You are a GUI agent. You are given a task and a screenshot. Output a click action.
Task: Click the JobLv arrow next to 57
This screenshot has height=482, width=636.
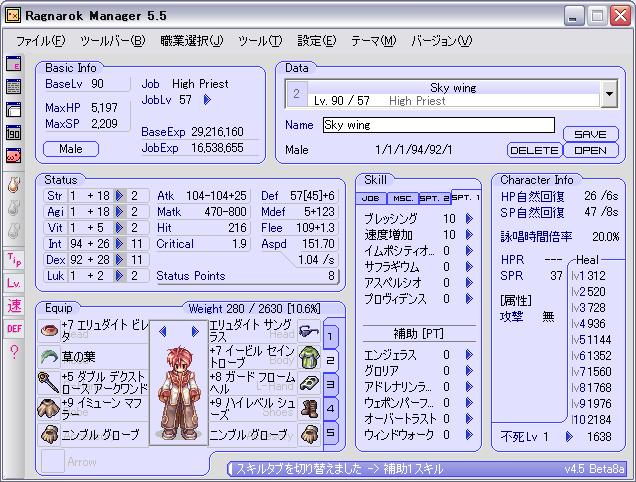point(207,99)
